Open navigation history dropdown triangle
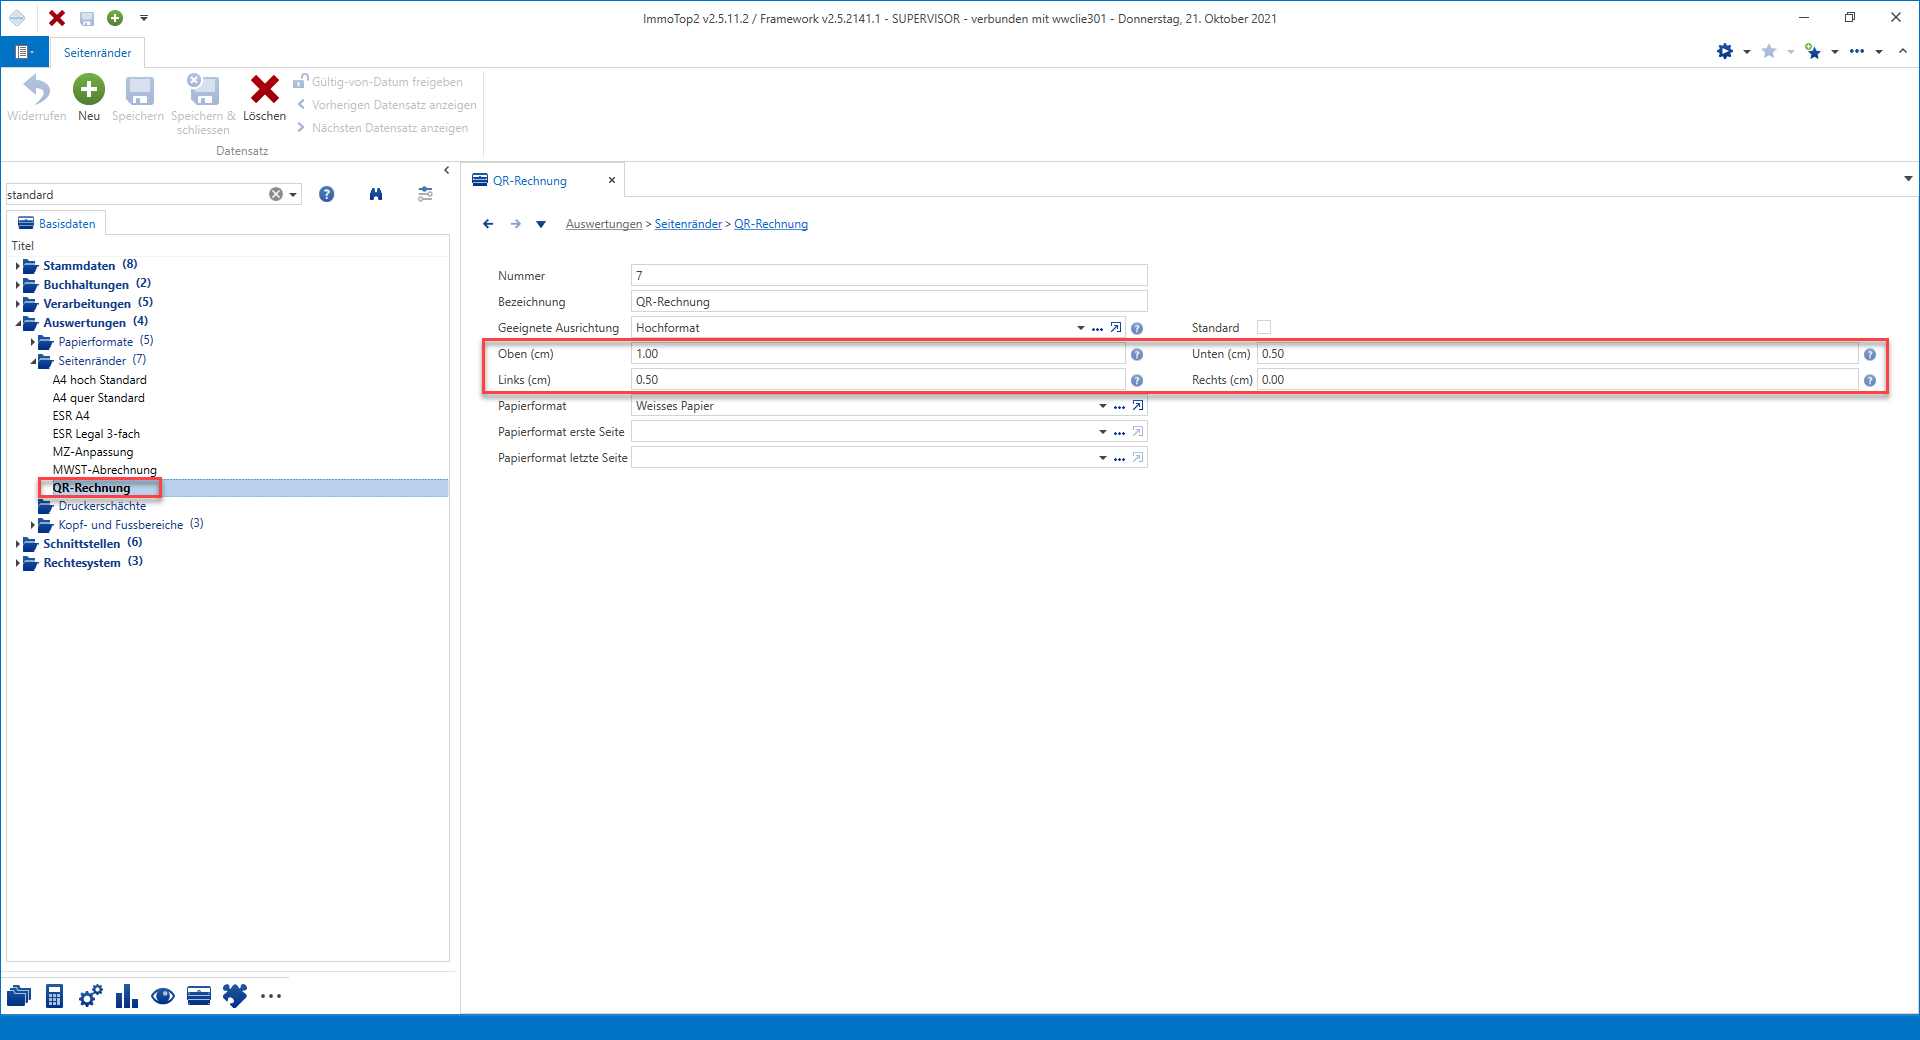 [x=541, y=224]
